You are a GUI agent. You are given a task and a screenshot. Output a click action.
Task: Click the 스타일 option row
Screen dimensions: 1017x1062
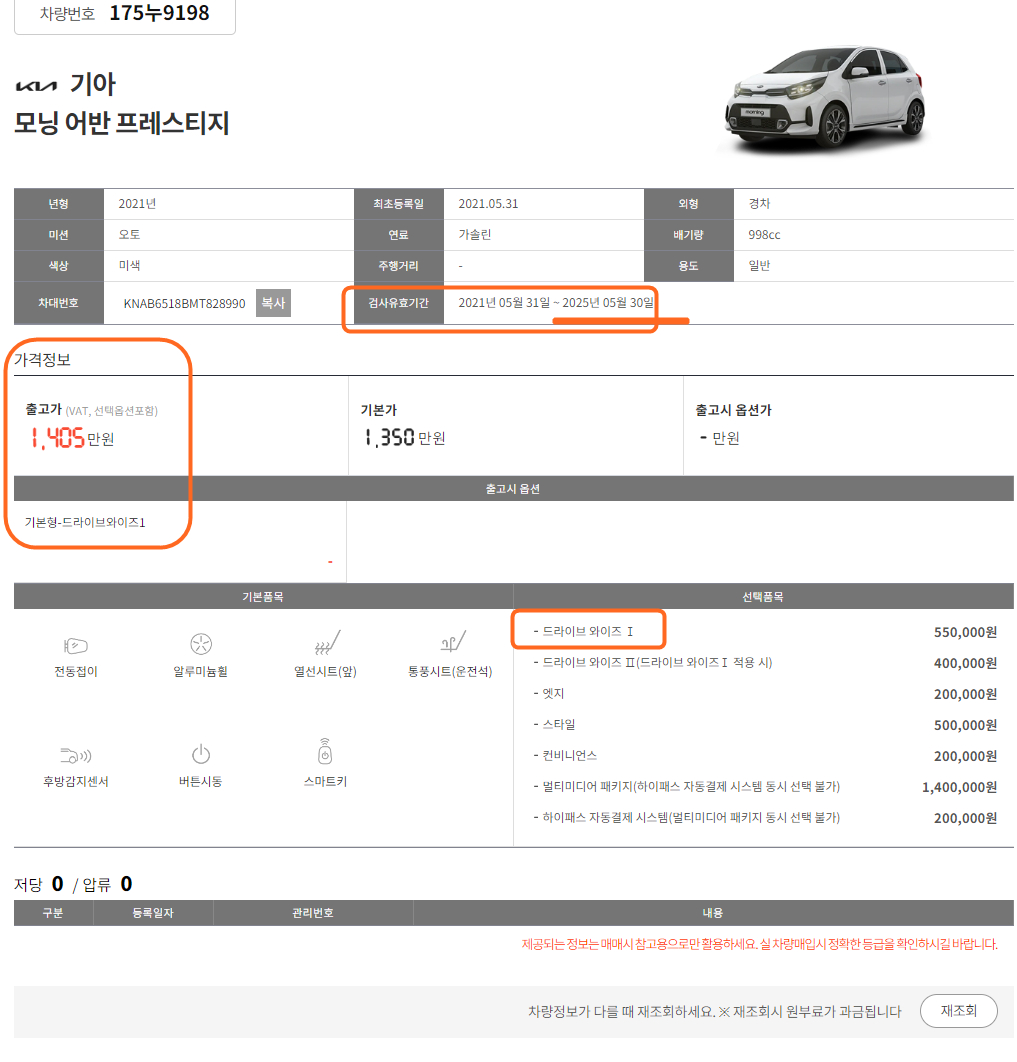765,725
